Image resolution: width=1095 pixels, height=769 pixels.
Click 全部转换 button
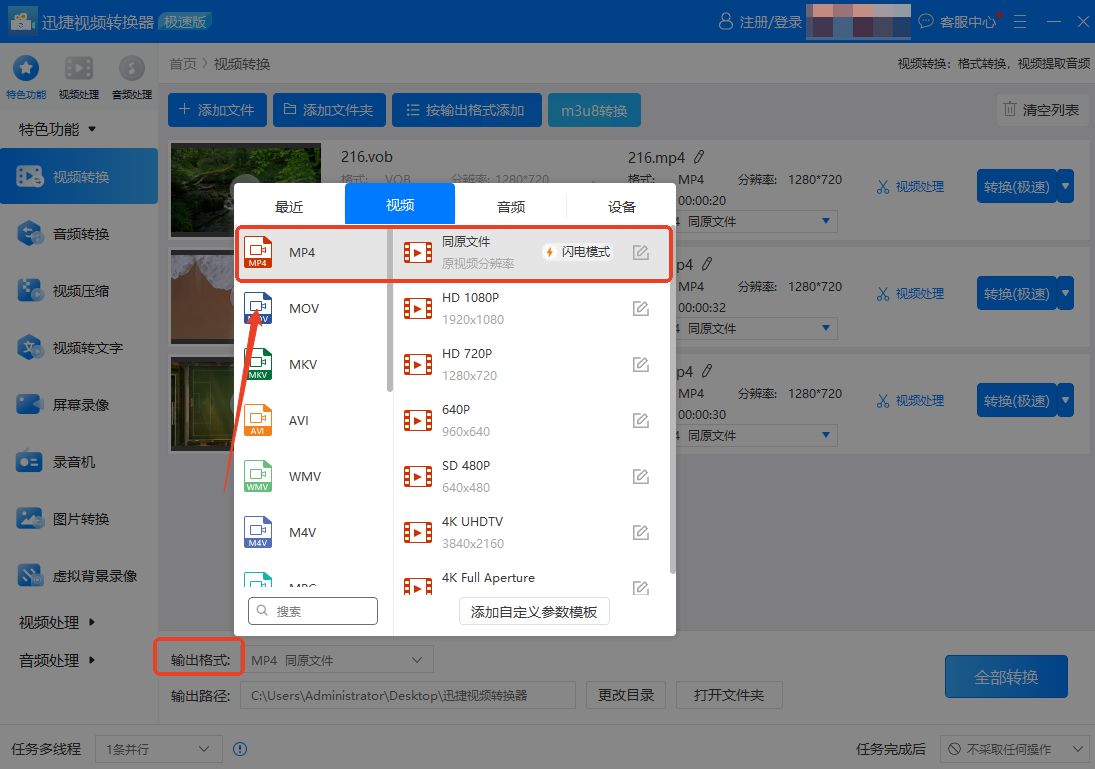[x=1006, y=677]
